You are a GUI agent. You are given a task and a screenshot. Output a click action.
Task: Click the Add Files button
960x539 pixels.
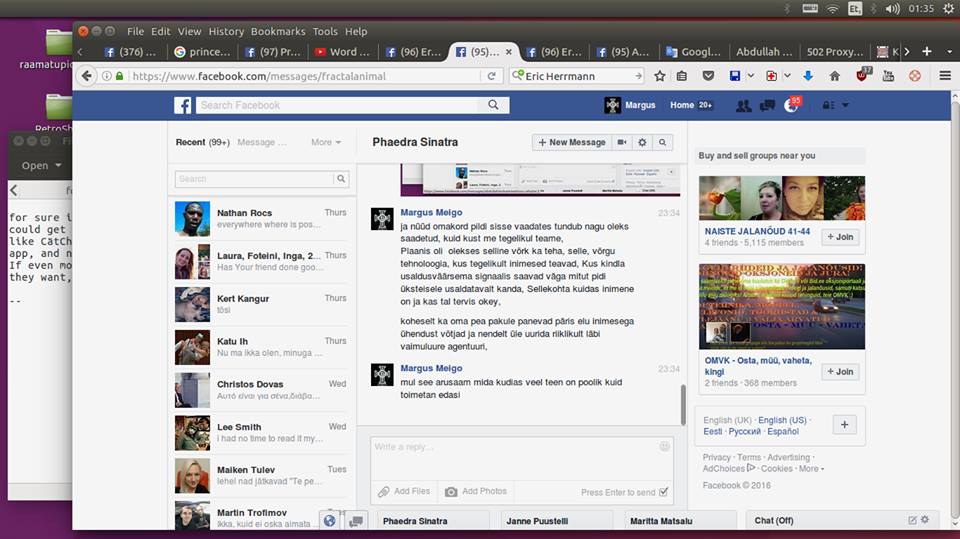tap(404, 491)
